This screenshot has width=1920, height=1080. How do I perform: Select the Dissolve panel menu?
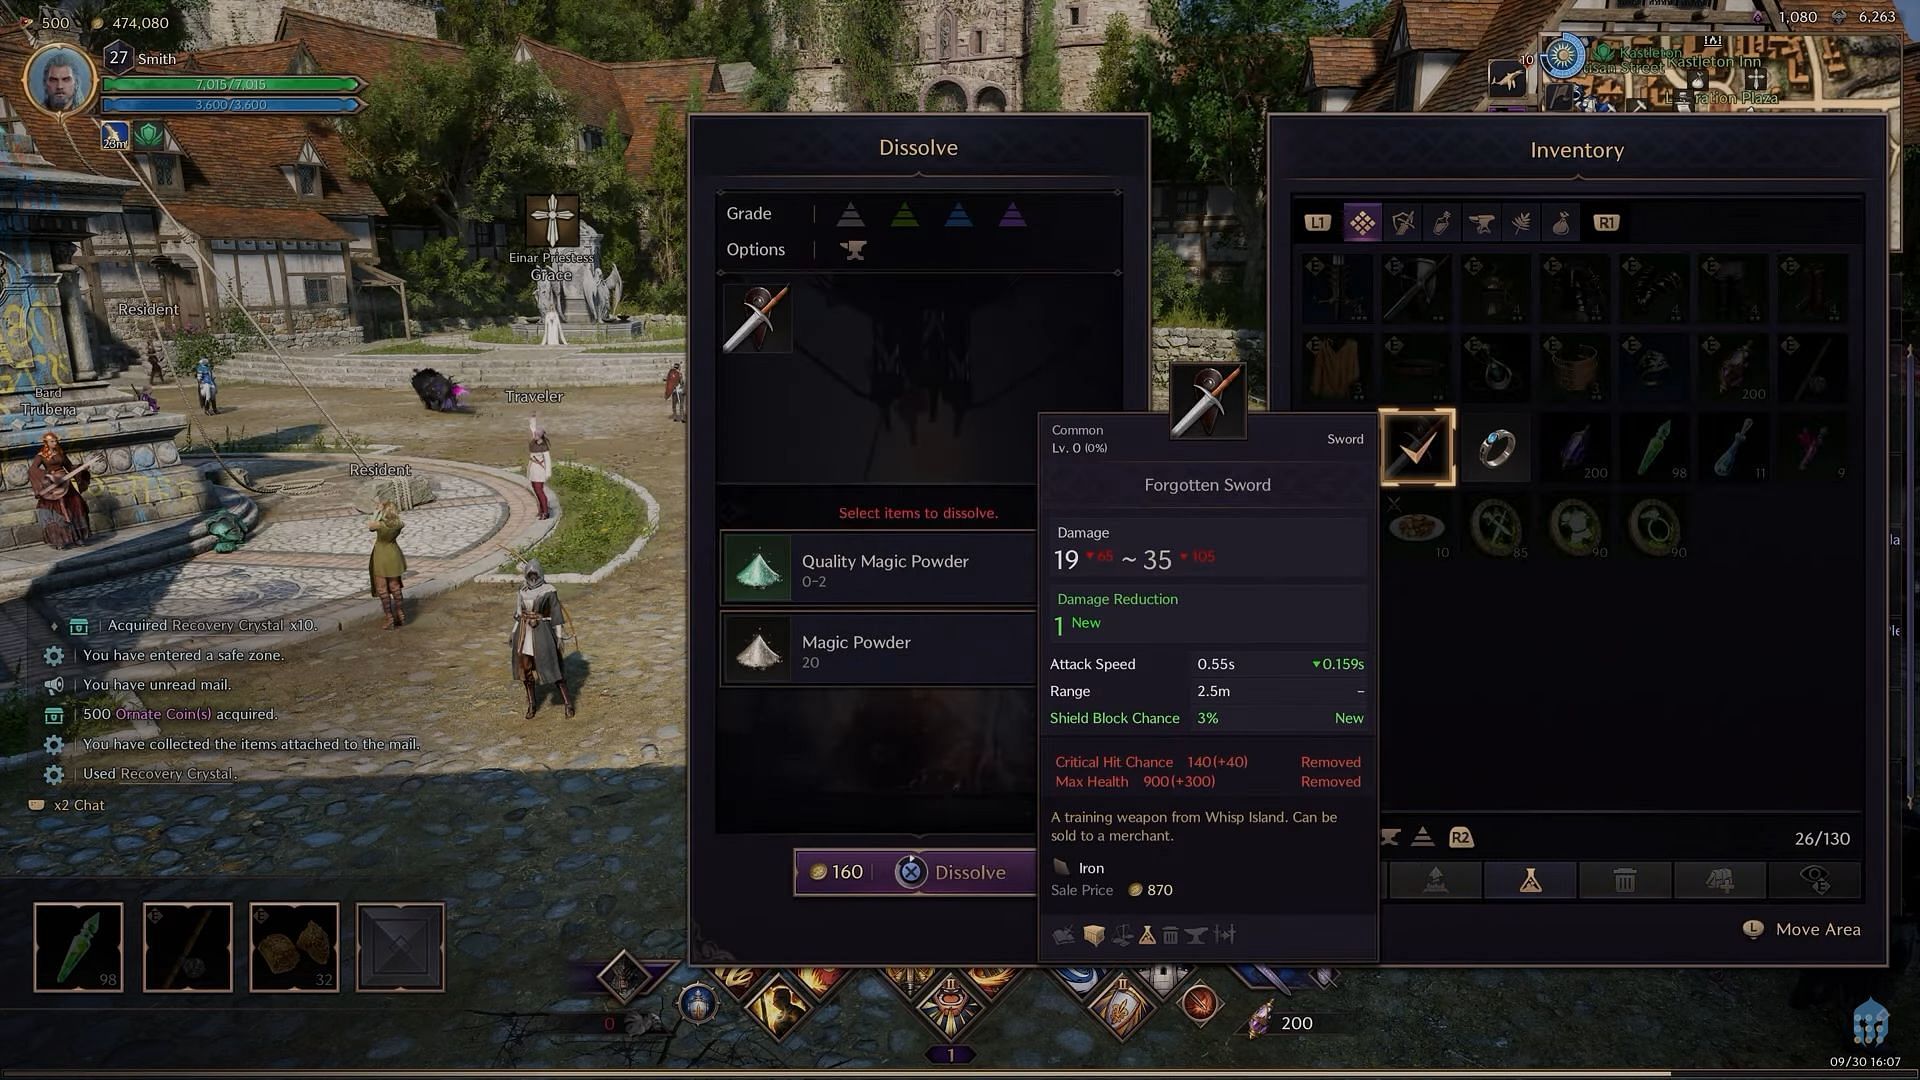click(x=919, y=146)
